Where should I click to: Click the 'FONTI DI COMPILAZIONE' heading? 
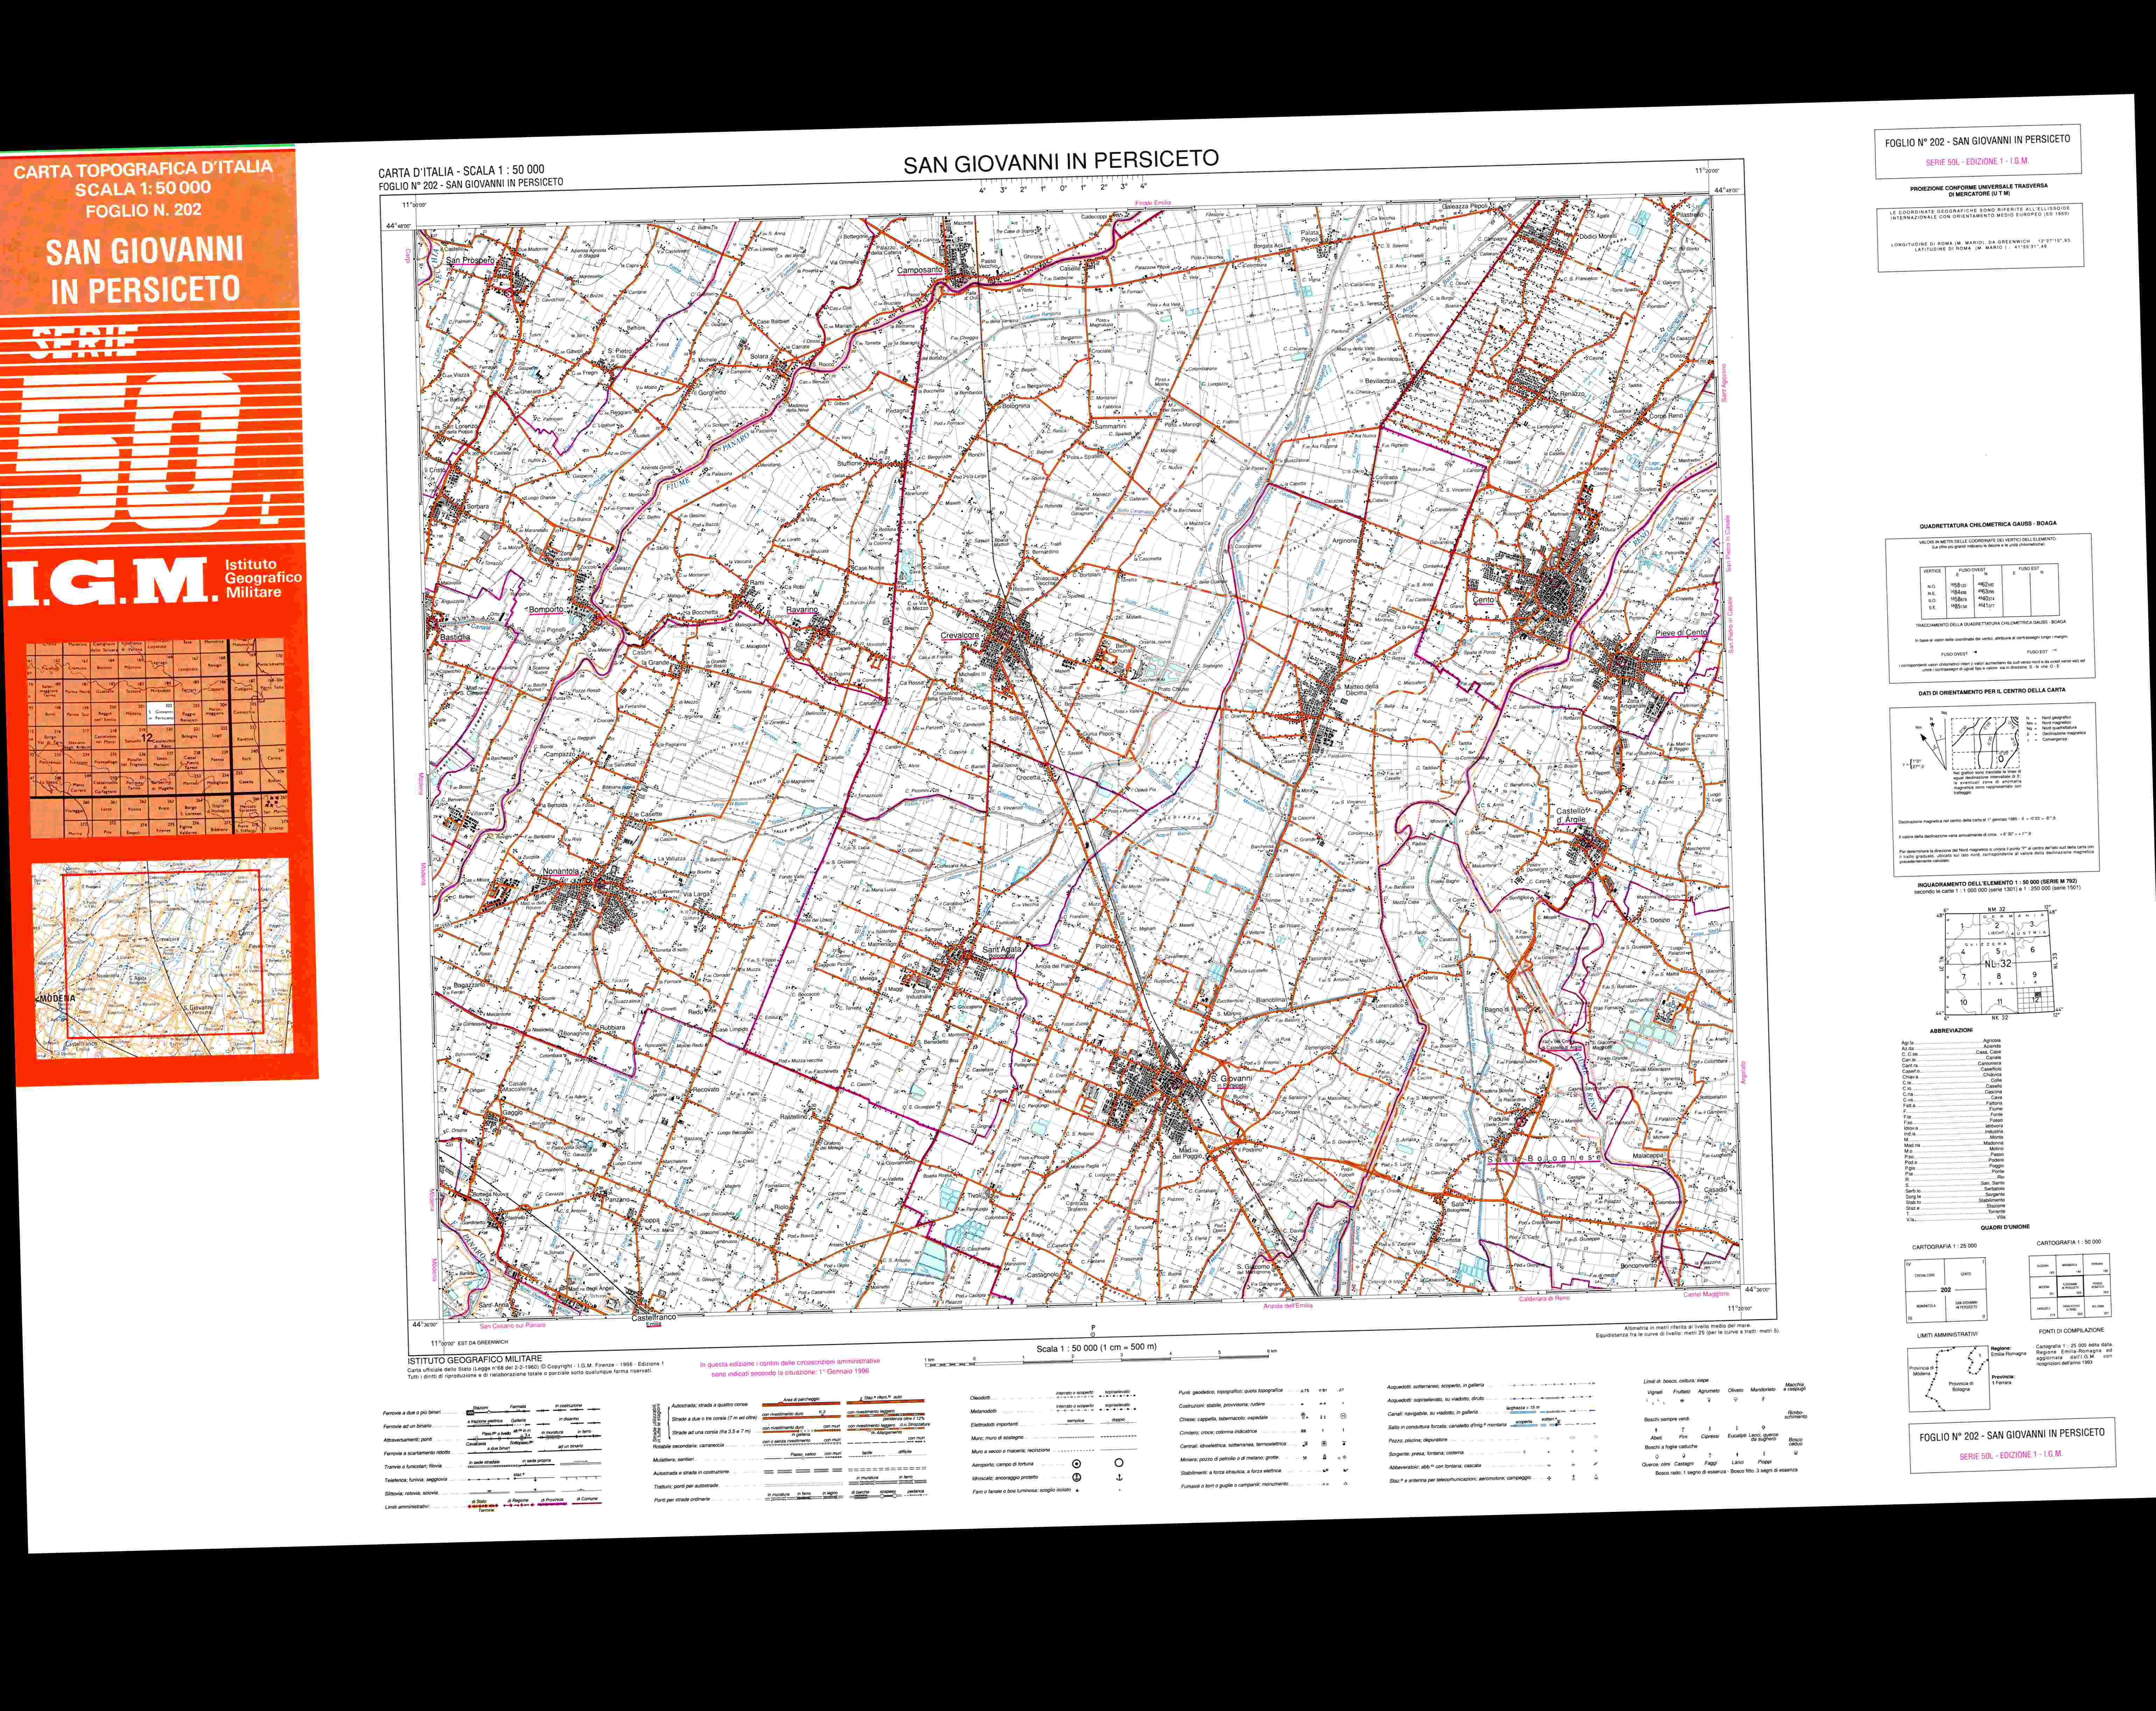[x=2071, y=1331]
